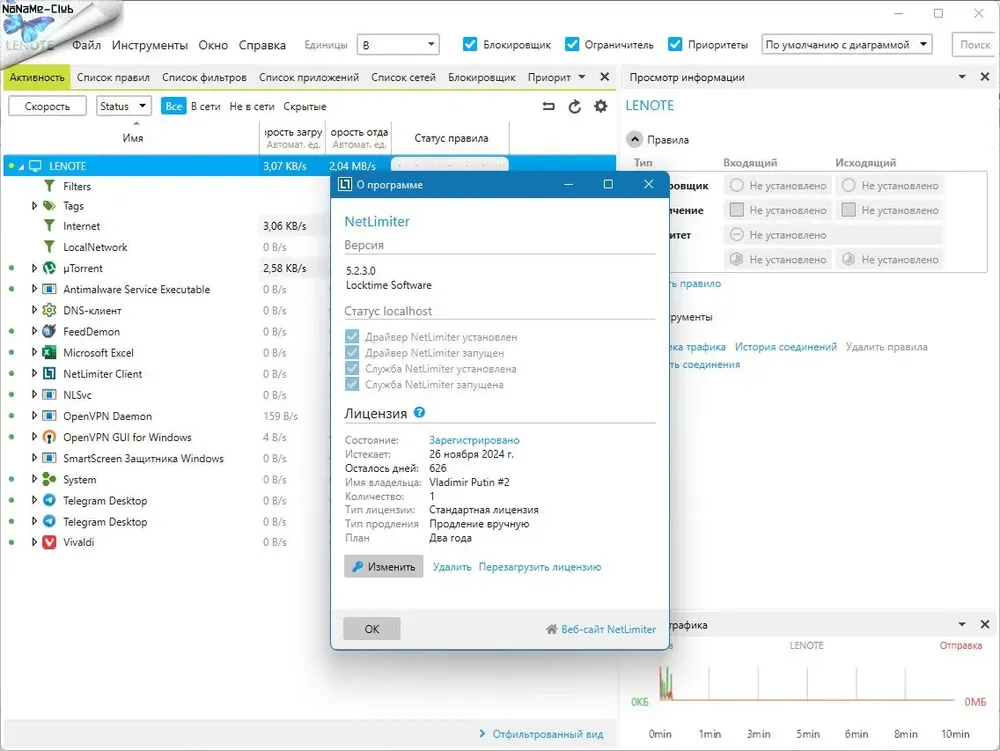Click the Скорость button
Viewport: 1000px width, 751px height.
click(47, 106)
